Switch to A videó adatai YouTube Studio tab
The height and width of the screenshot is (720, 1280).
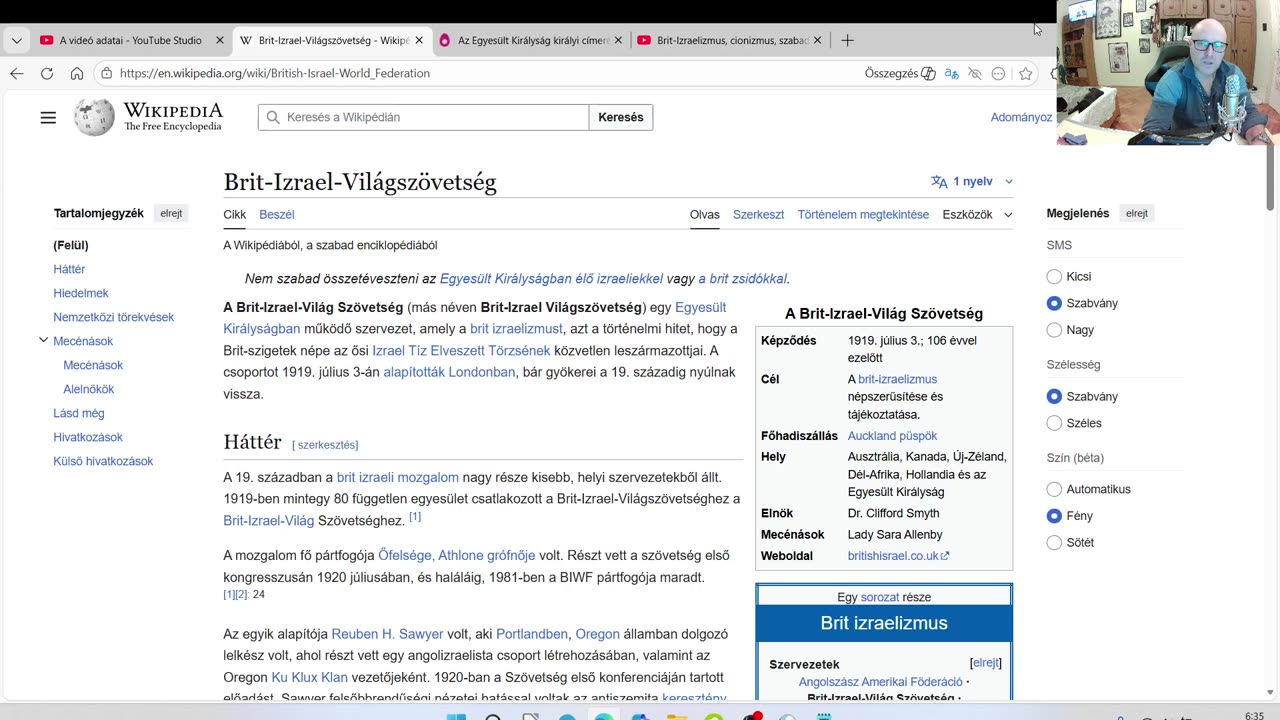point(130,40)
